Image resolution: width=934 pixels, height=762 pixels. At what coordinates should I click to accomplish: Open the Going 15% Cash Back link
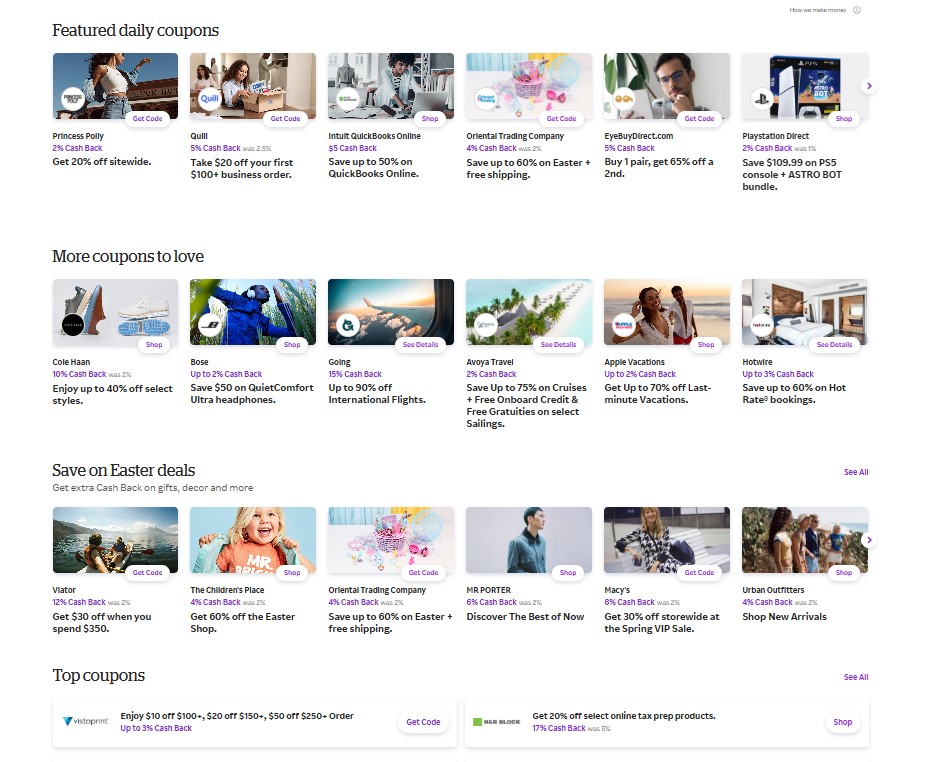355,374
